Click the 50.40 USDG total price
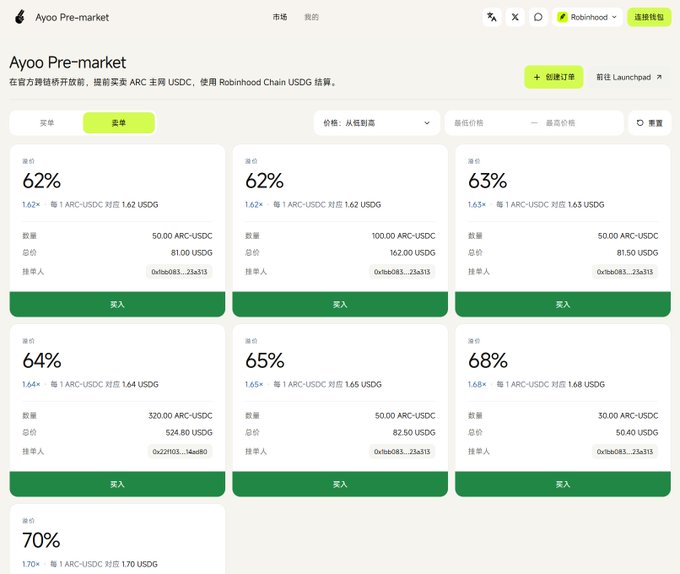 pyautogui.click(x=637, y=432)
